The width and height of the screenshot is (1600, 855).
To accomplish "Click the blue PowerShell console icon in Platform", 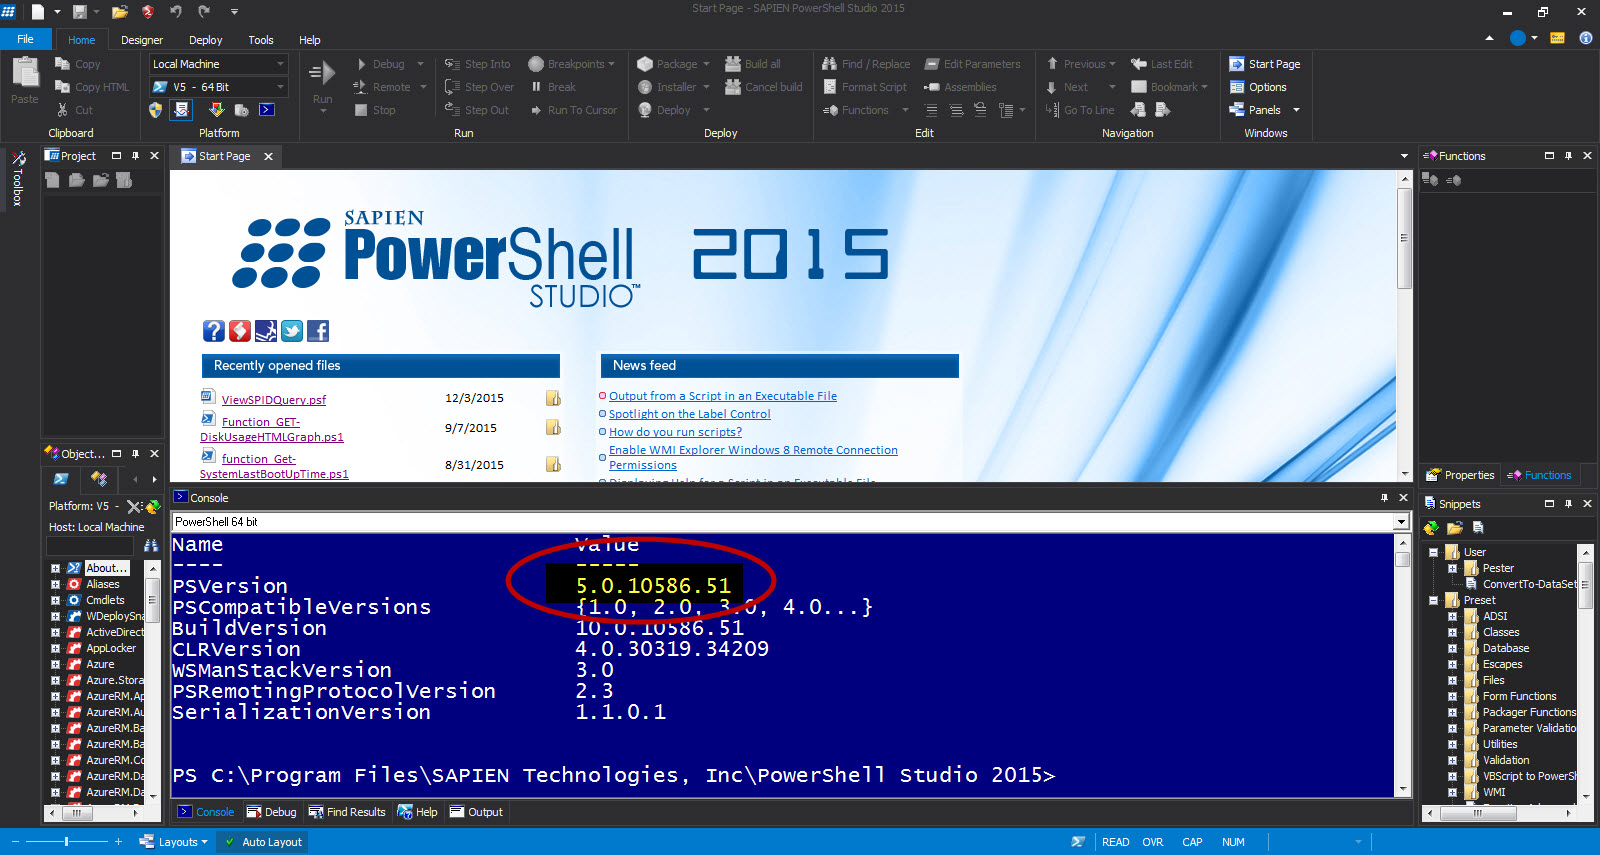I will coord(267,110).
